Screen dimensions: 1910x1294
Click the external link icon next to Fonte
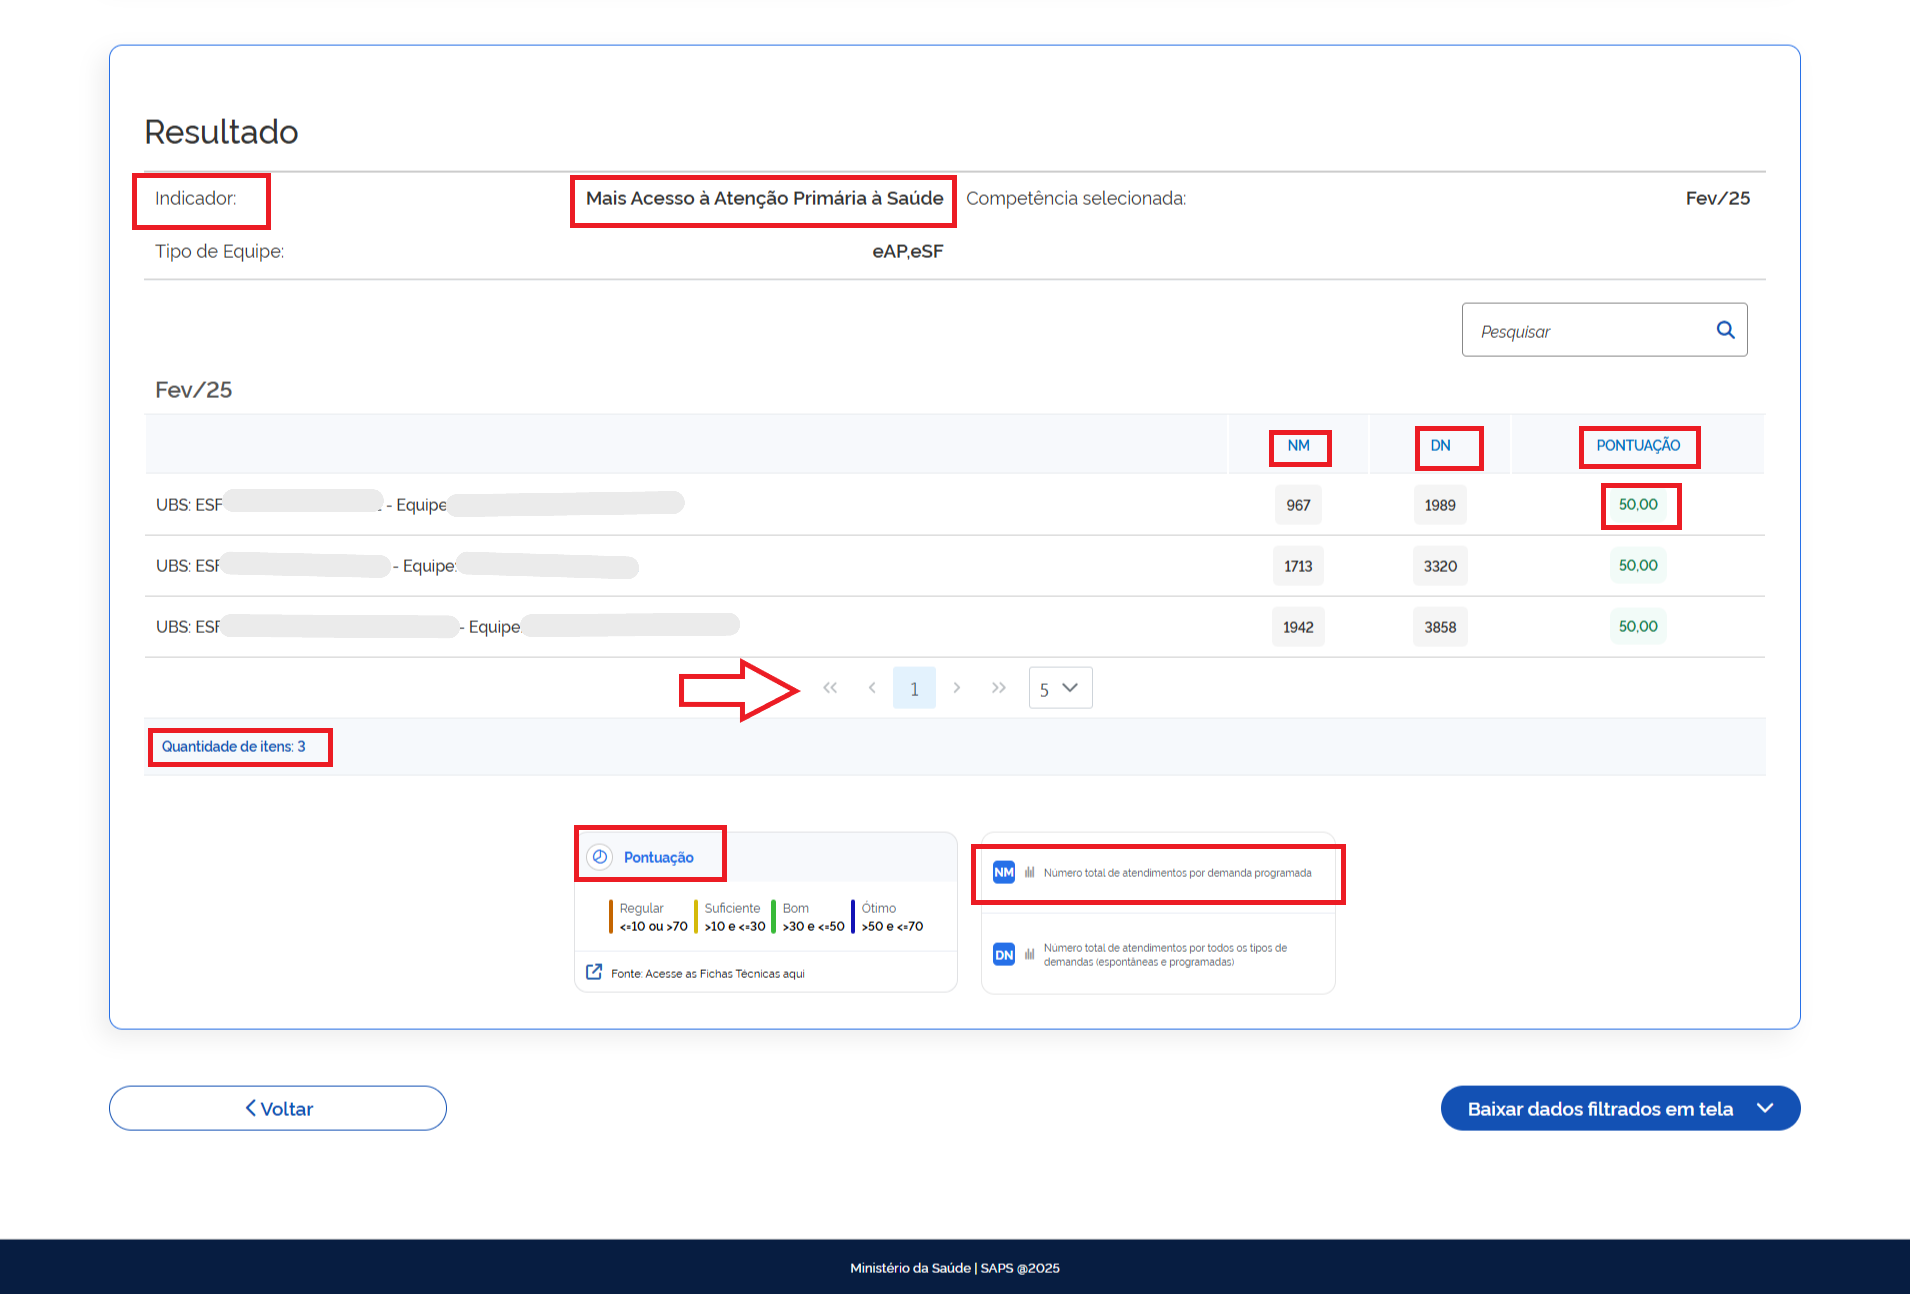(594, 972)
